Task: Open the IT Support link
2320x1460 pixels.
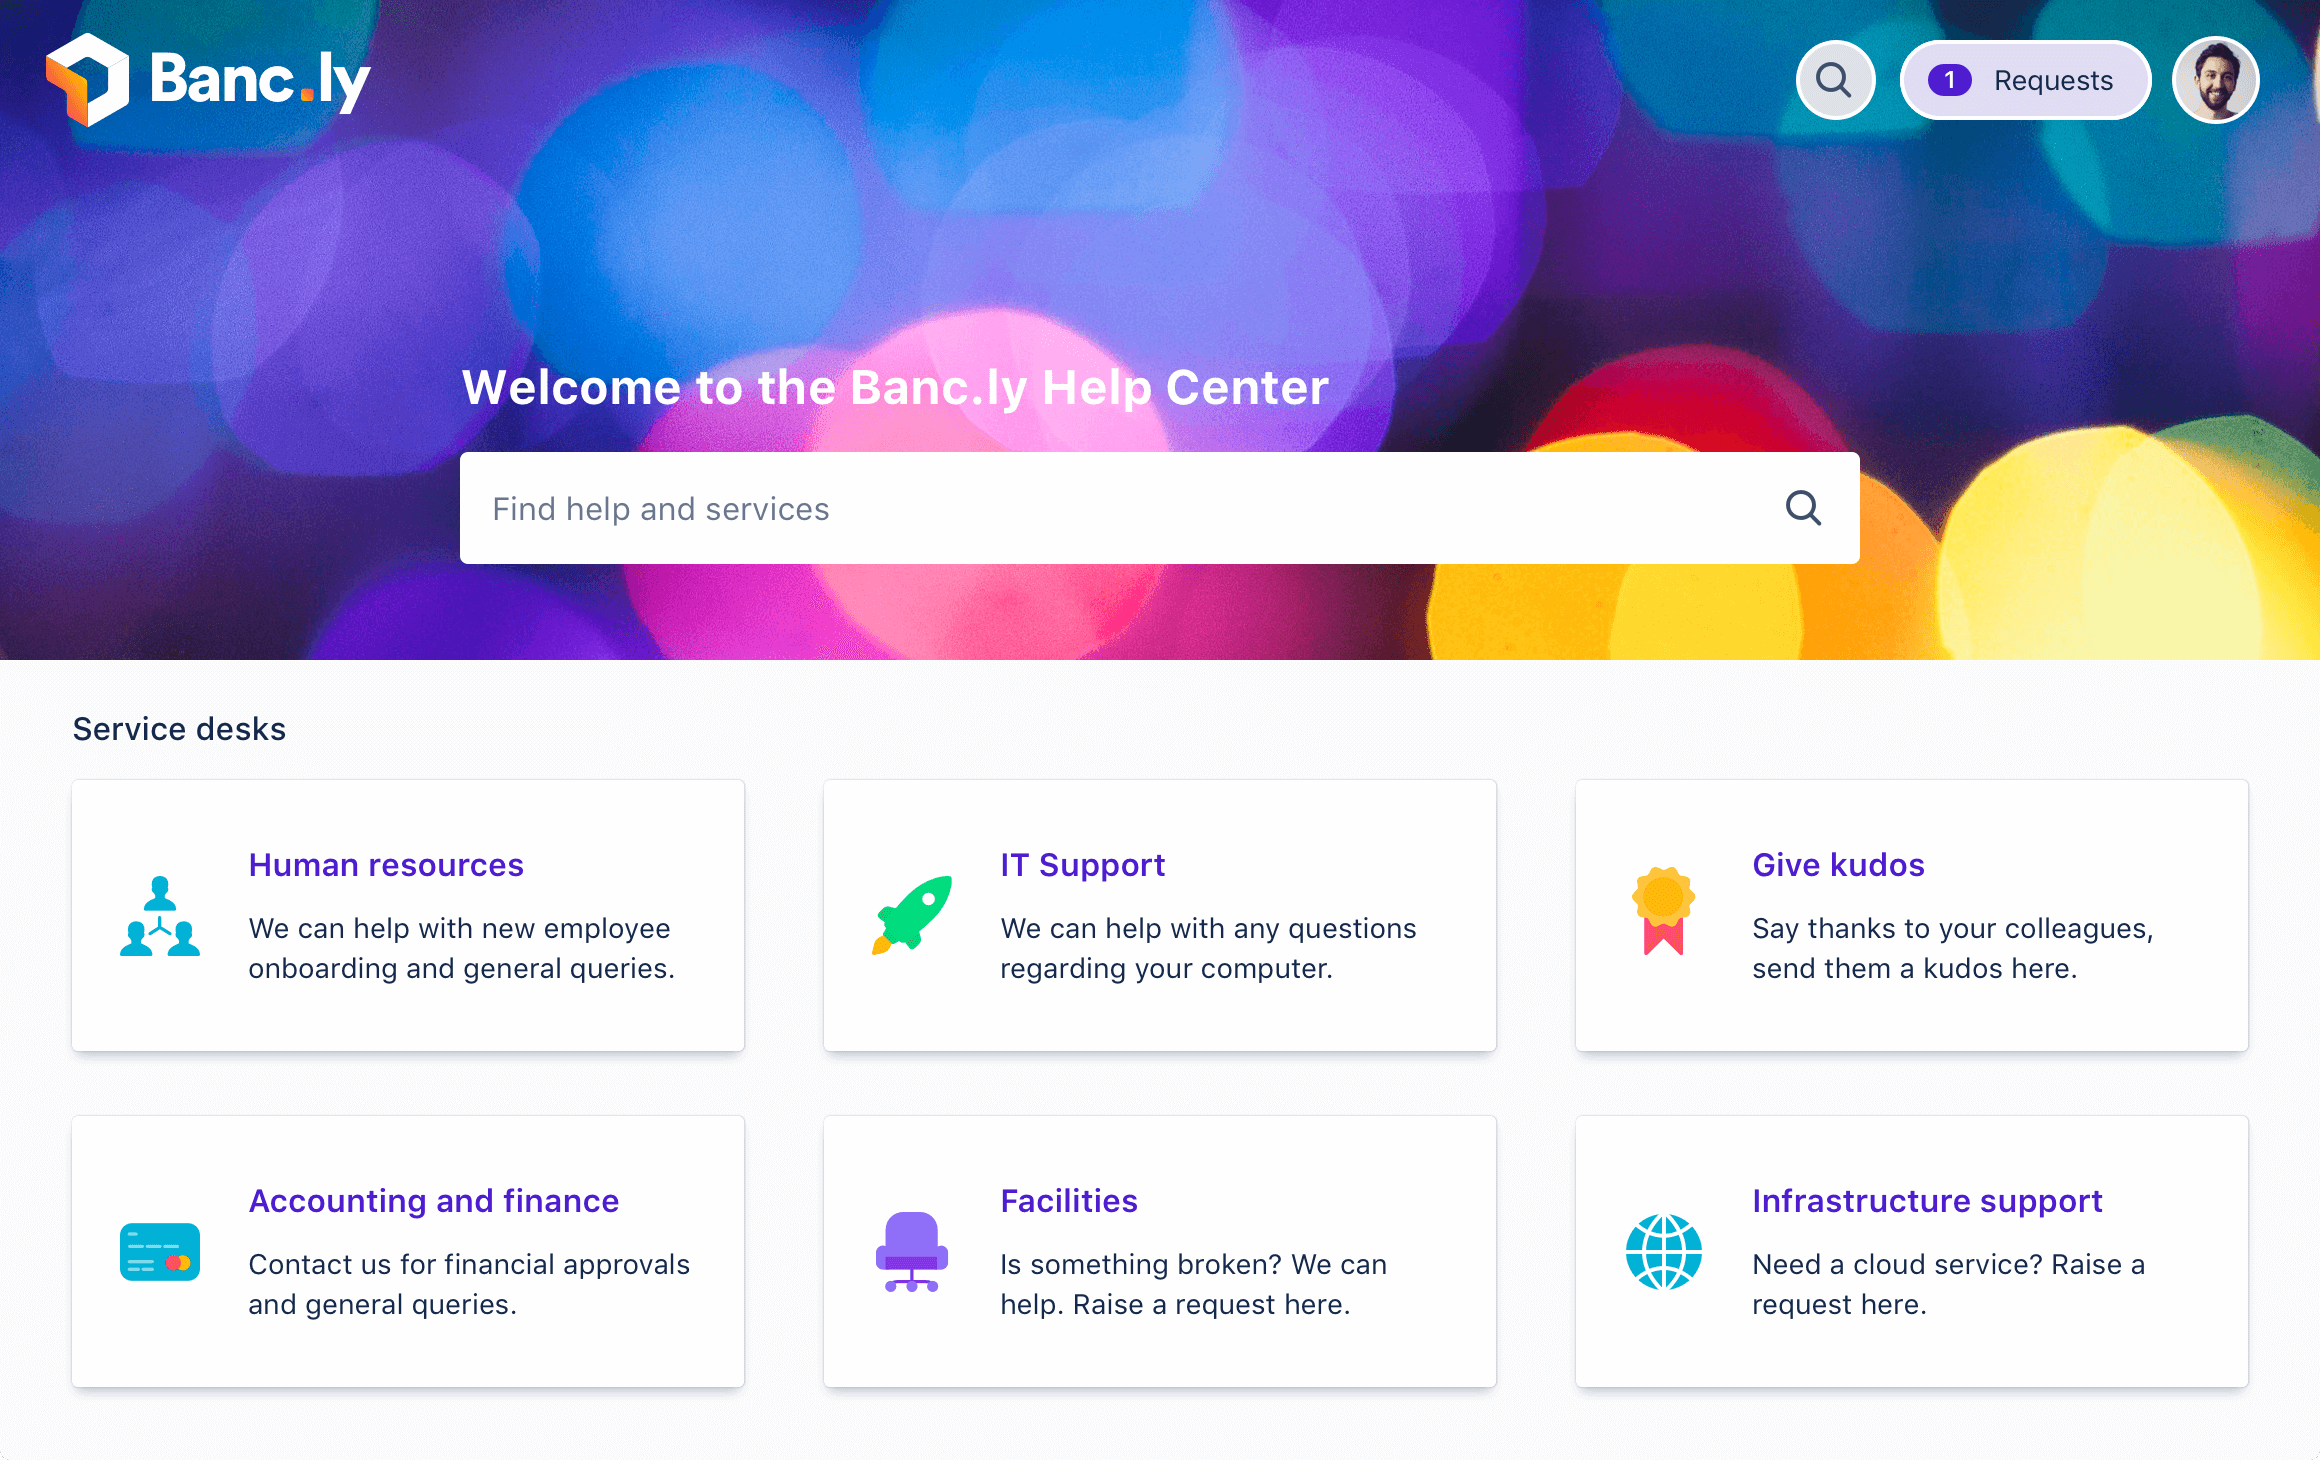Action: click(1083, 865)
